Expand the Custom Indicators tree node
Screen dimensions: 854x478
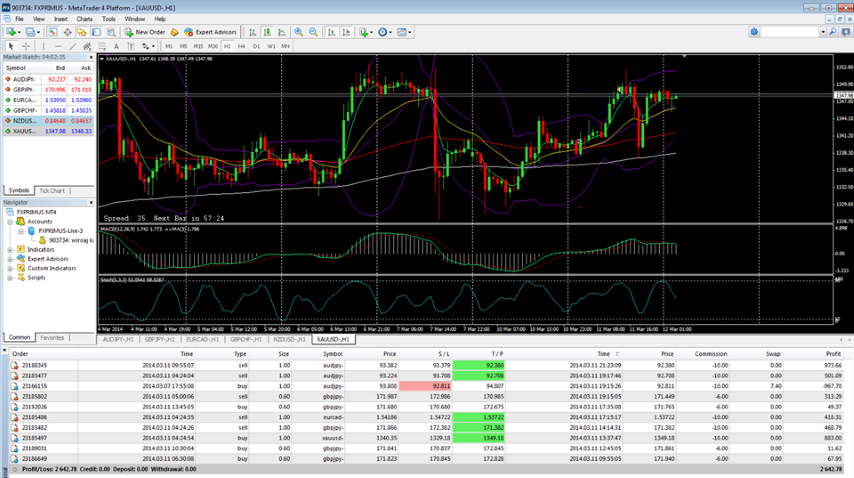pyautogui.click(x=10, y=268)
